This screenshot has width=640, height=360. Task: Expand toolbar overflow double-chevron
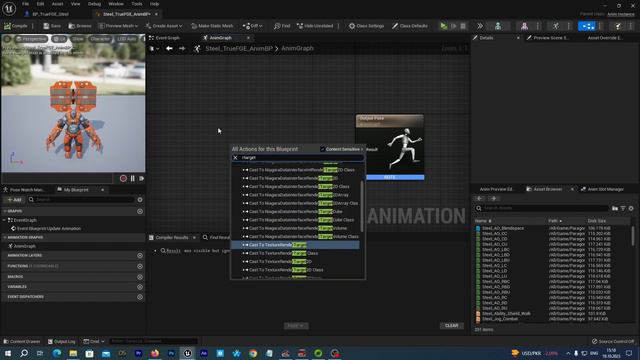480,26
